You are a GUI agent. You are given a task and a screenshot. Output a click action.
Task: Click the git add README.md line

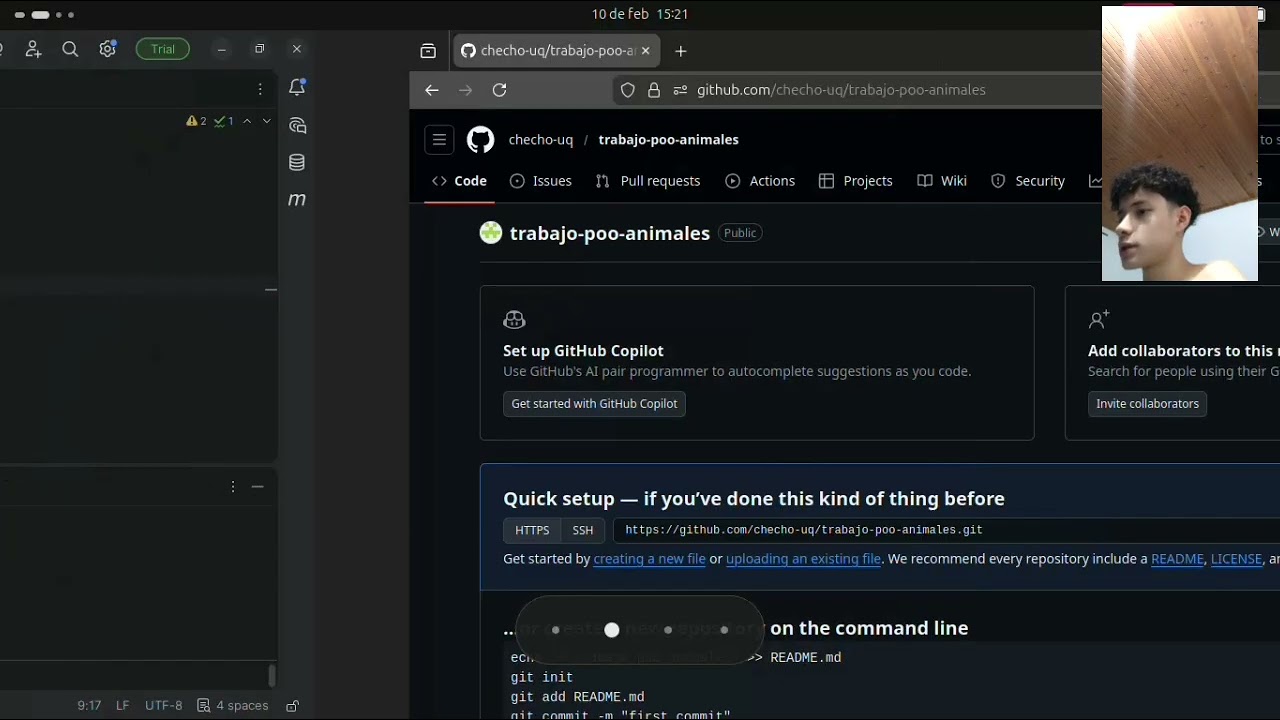pyautogui.click(x=578, y=697)
